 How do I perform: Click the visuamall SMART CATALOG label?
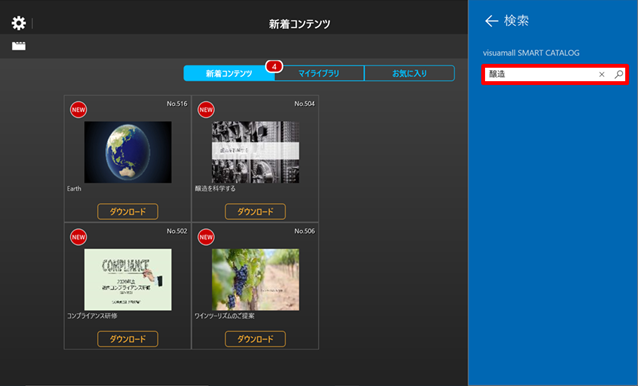pos(531,53)
